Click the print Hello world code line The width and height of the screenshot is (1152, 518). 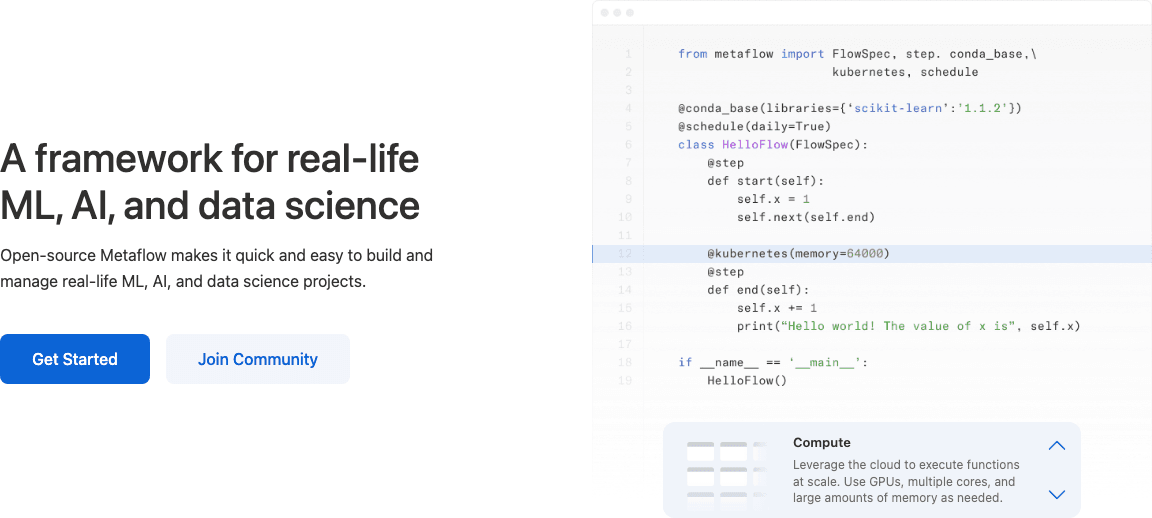point(909,326)
